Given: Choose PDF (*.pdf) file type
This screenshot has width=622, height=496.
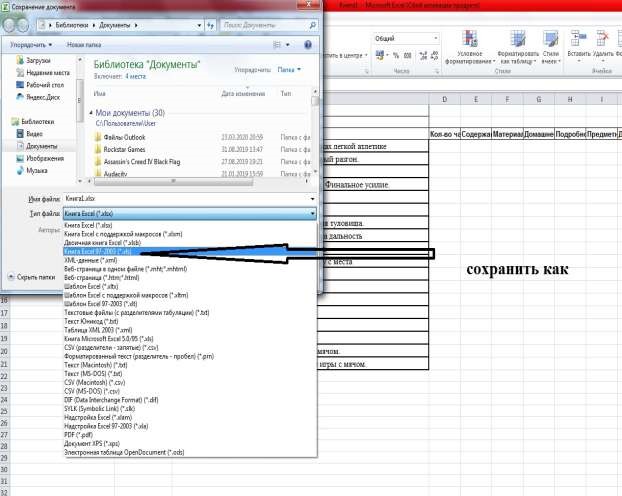Looking at the screenshot, I should tap(190, 435).
